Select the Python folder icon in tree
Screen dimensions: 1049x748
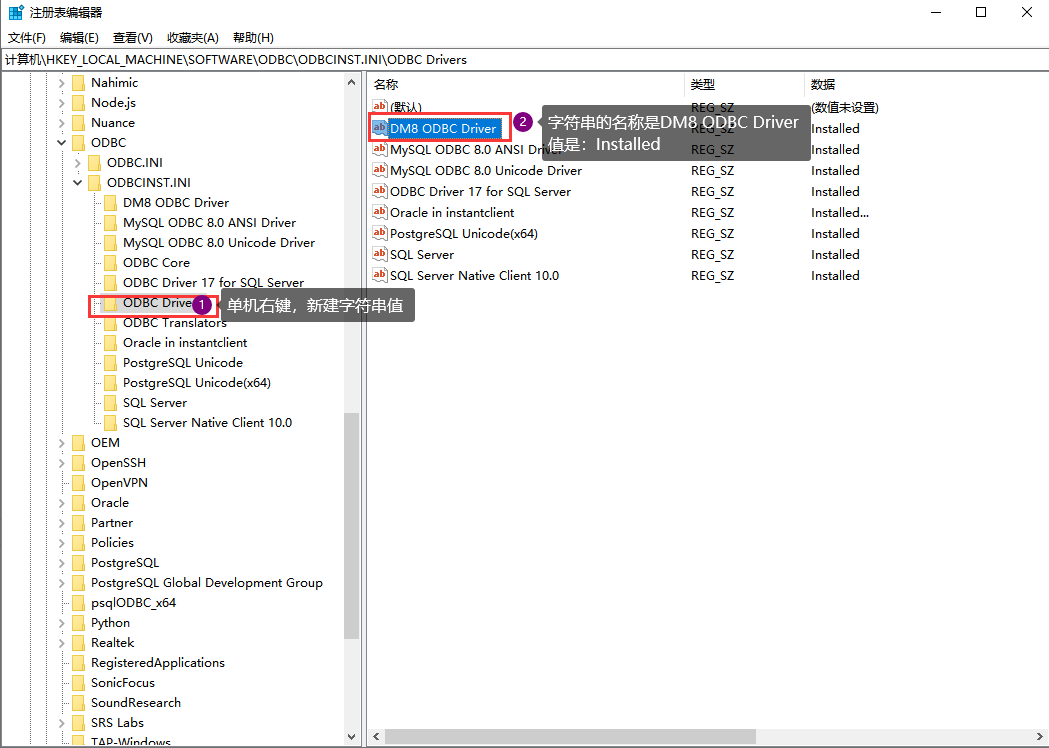(x=79, y=623)
